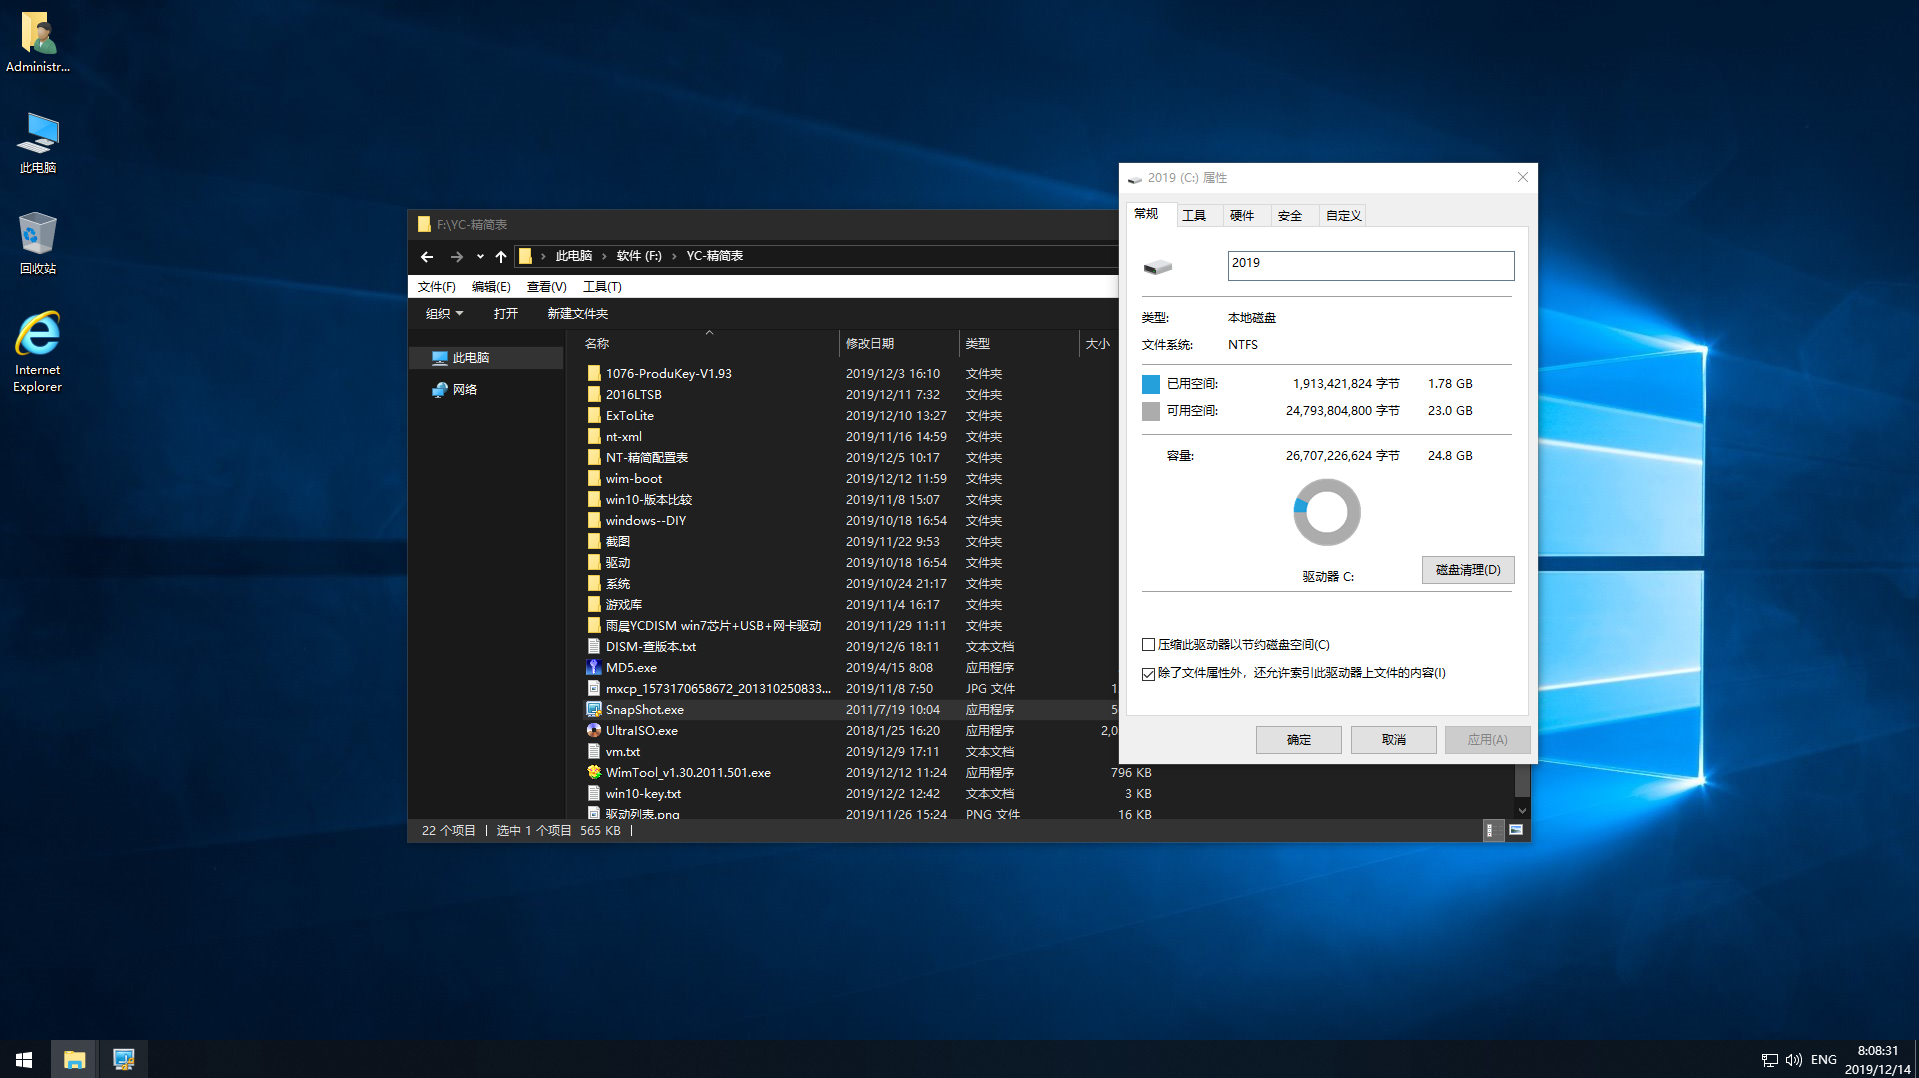Select the MD5.exe file icon
Viewport: 1919px width, 1078px height.
tap(594, 667)
